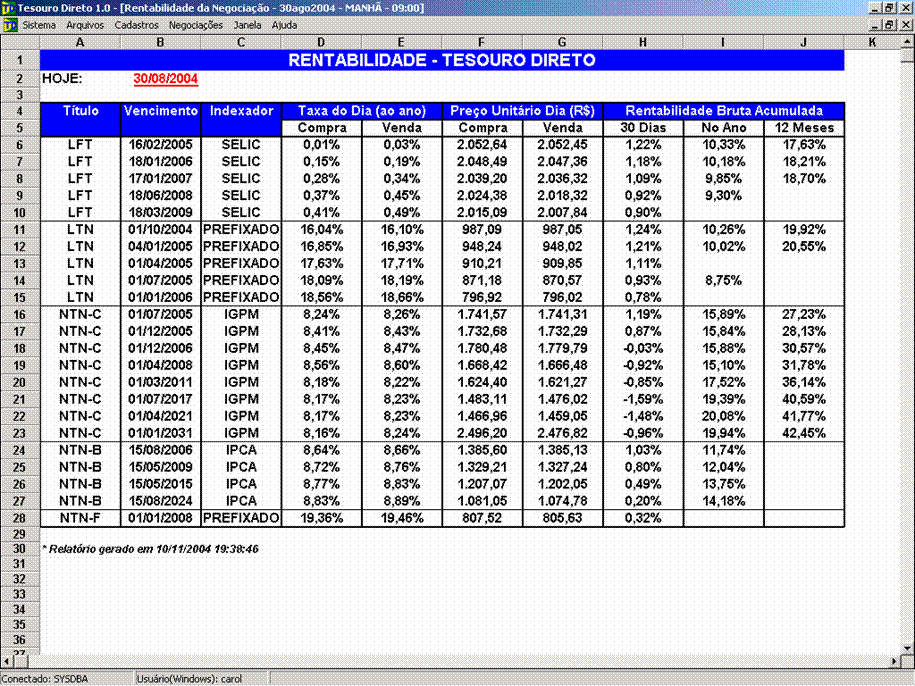This screenshot has width=915, height=686.
Task: Restore the inner document window
Action: pos(888,24)
